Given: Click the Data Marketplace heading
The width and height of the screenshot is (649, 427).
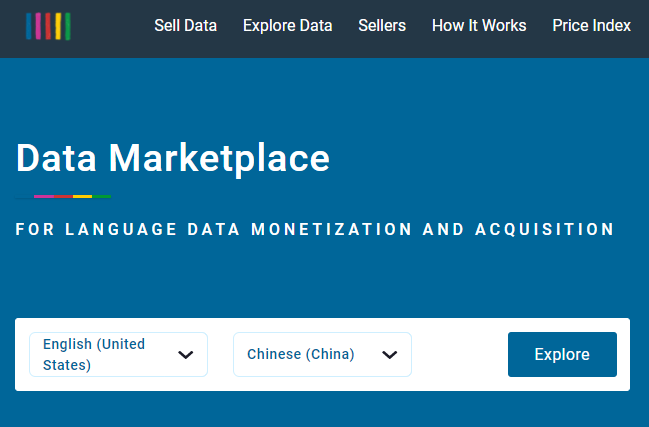Looking at the screenshot, I should [173, 158].
